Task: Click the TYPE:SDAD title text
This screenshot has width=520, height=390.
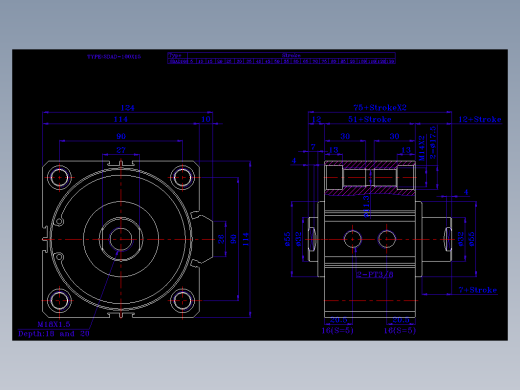Action: (x=114, y=57)
